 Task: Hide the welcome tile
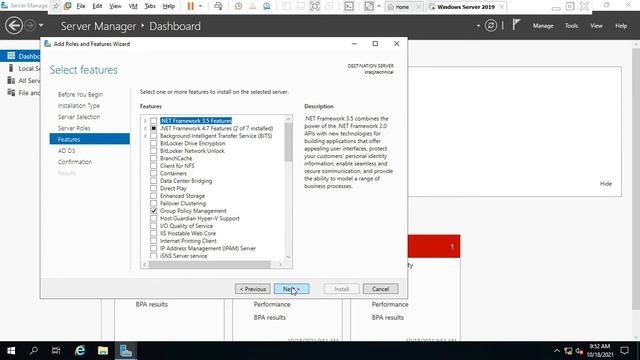point(606,184)
